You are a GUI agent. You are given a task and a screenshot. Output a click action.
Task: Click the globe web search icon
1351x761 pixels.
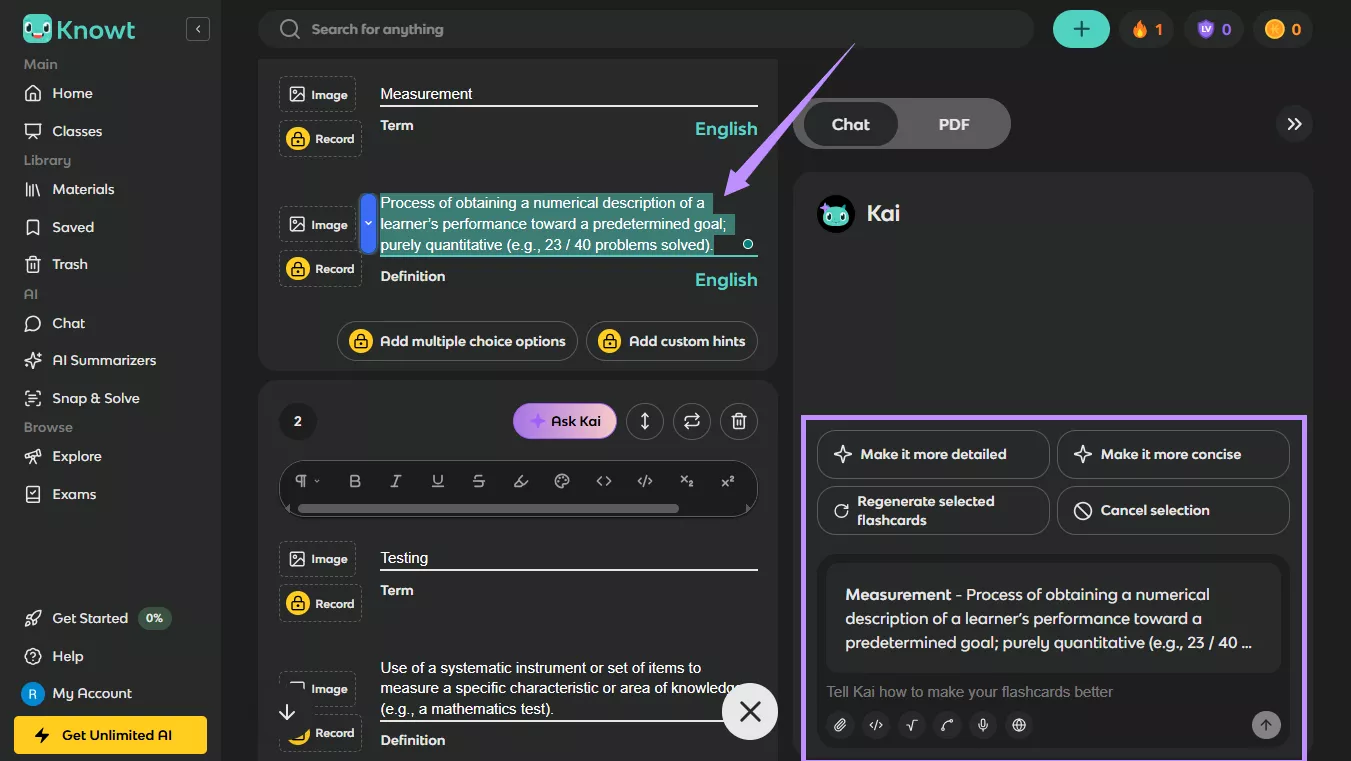1019,725
